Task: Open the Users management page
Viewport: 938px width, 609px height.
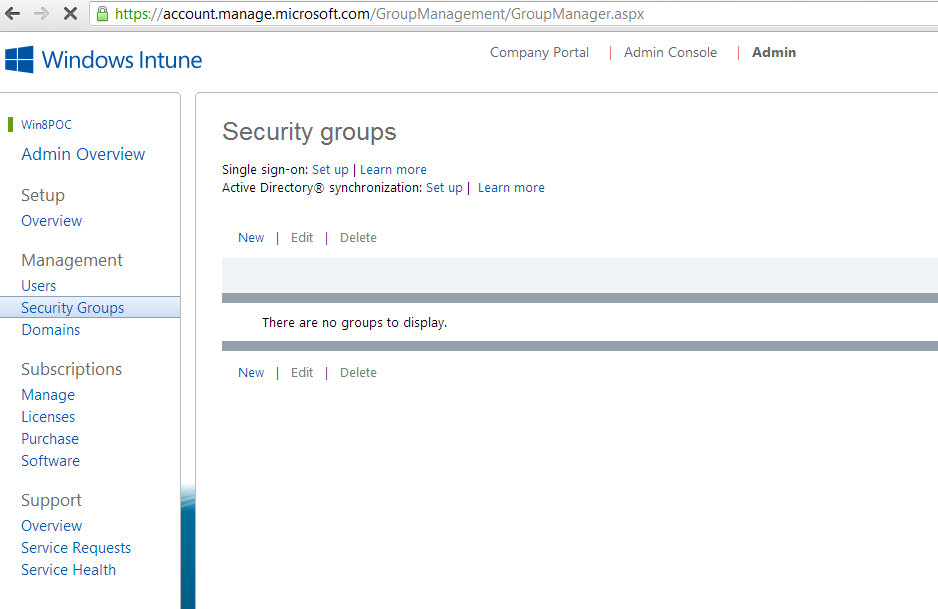Action: (38, 285)
